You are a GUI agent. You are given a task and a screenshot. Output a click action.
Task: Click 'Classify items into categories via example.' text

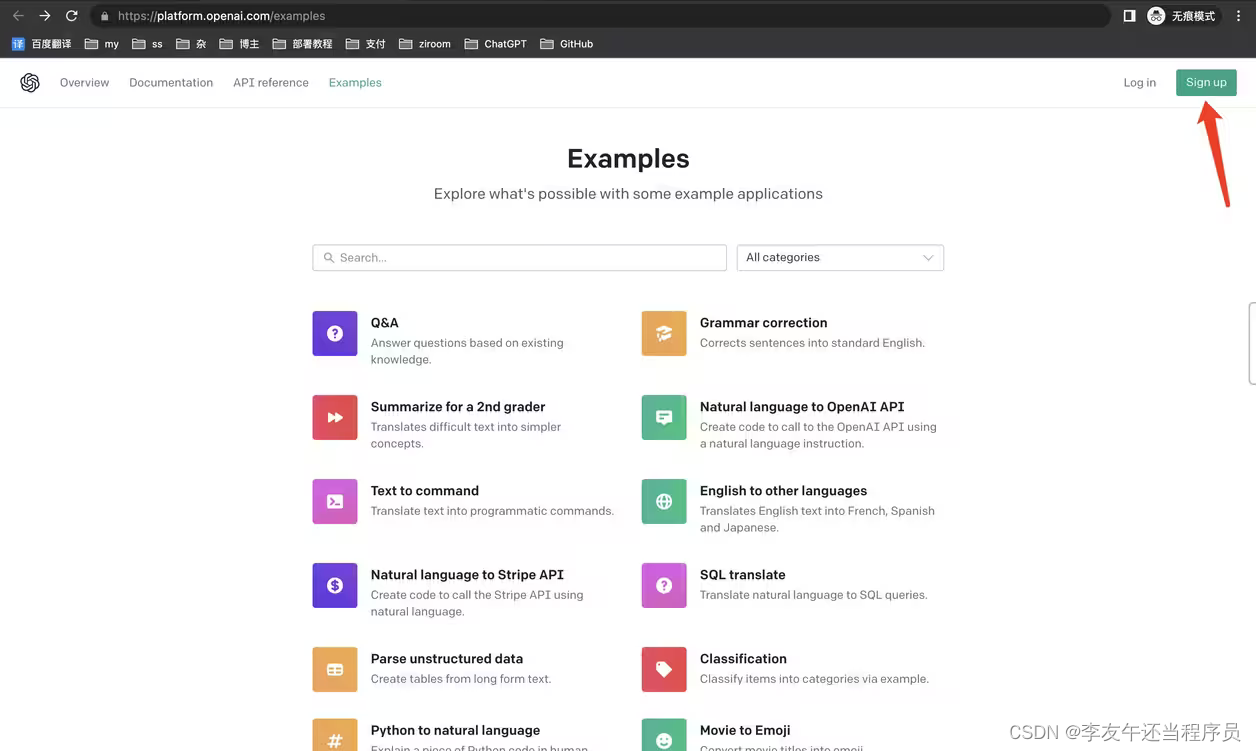coord(814,679)
